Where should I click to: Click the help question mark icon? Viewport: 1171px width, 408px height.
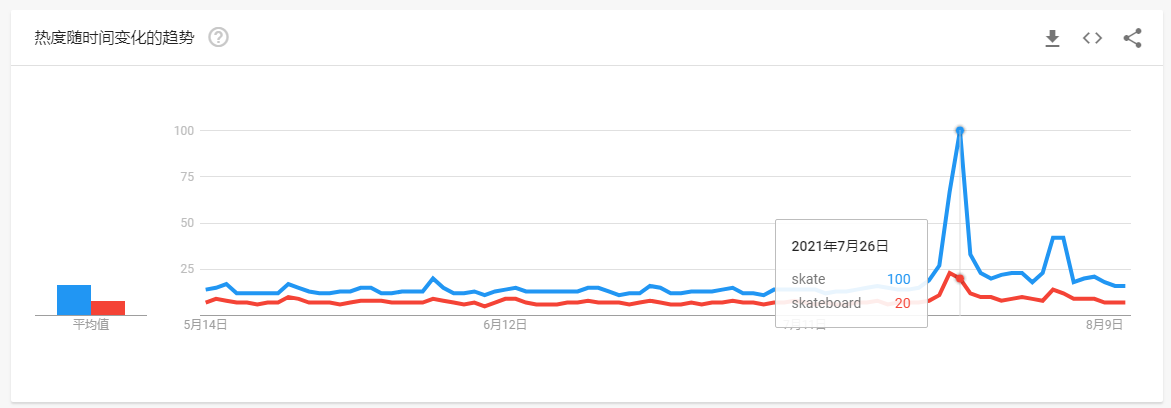tap(218, 37)
